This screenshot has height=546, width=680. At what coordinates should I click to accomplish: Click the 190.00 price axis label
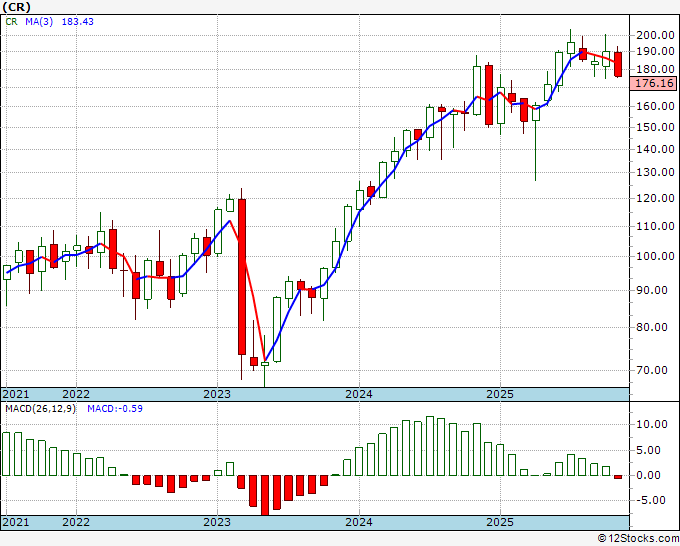[x=655, y=51]
